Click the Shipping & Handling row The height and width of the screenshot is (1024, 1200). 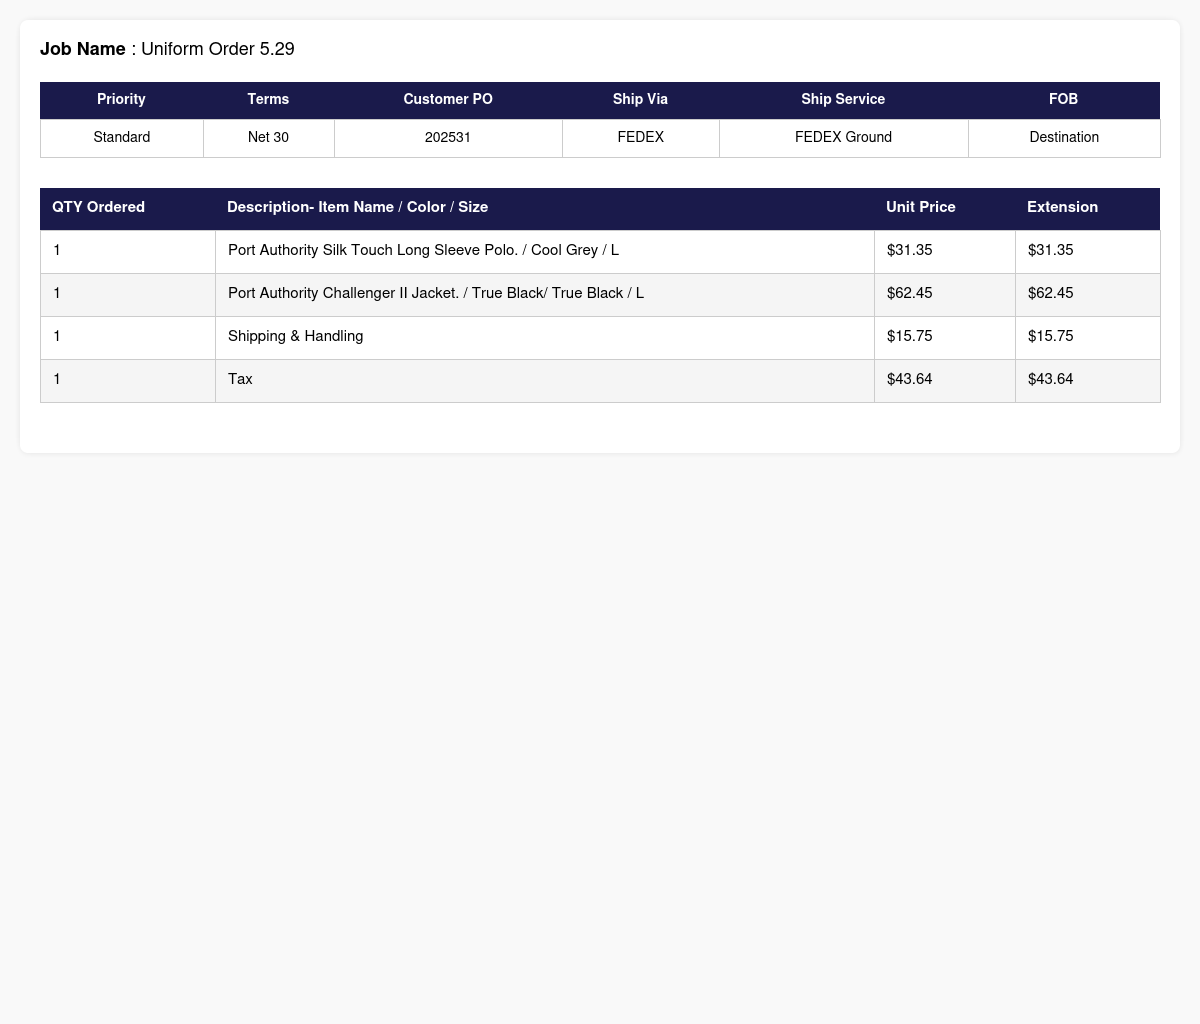600,337
